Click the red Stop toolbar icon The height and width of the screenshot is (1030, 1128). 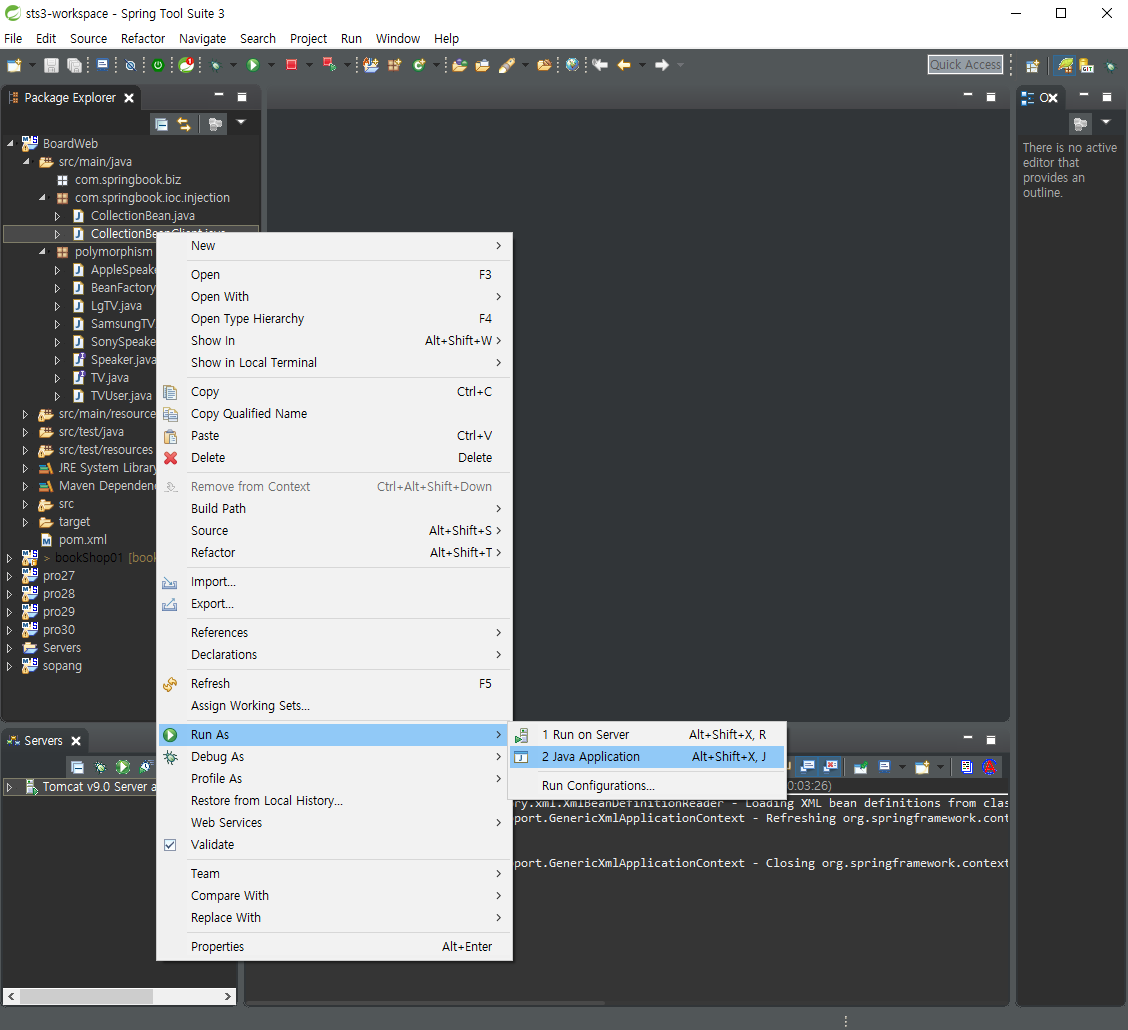[x=291, y=65]
